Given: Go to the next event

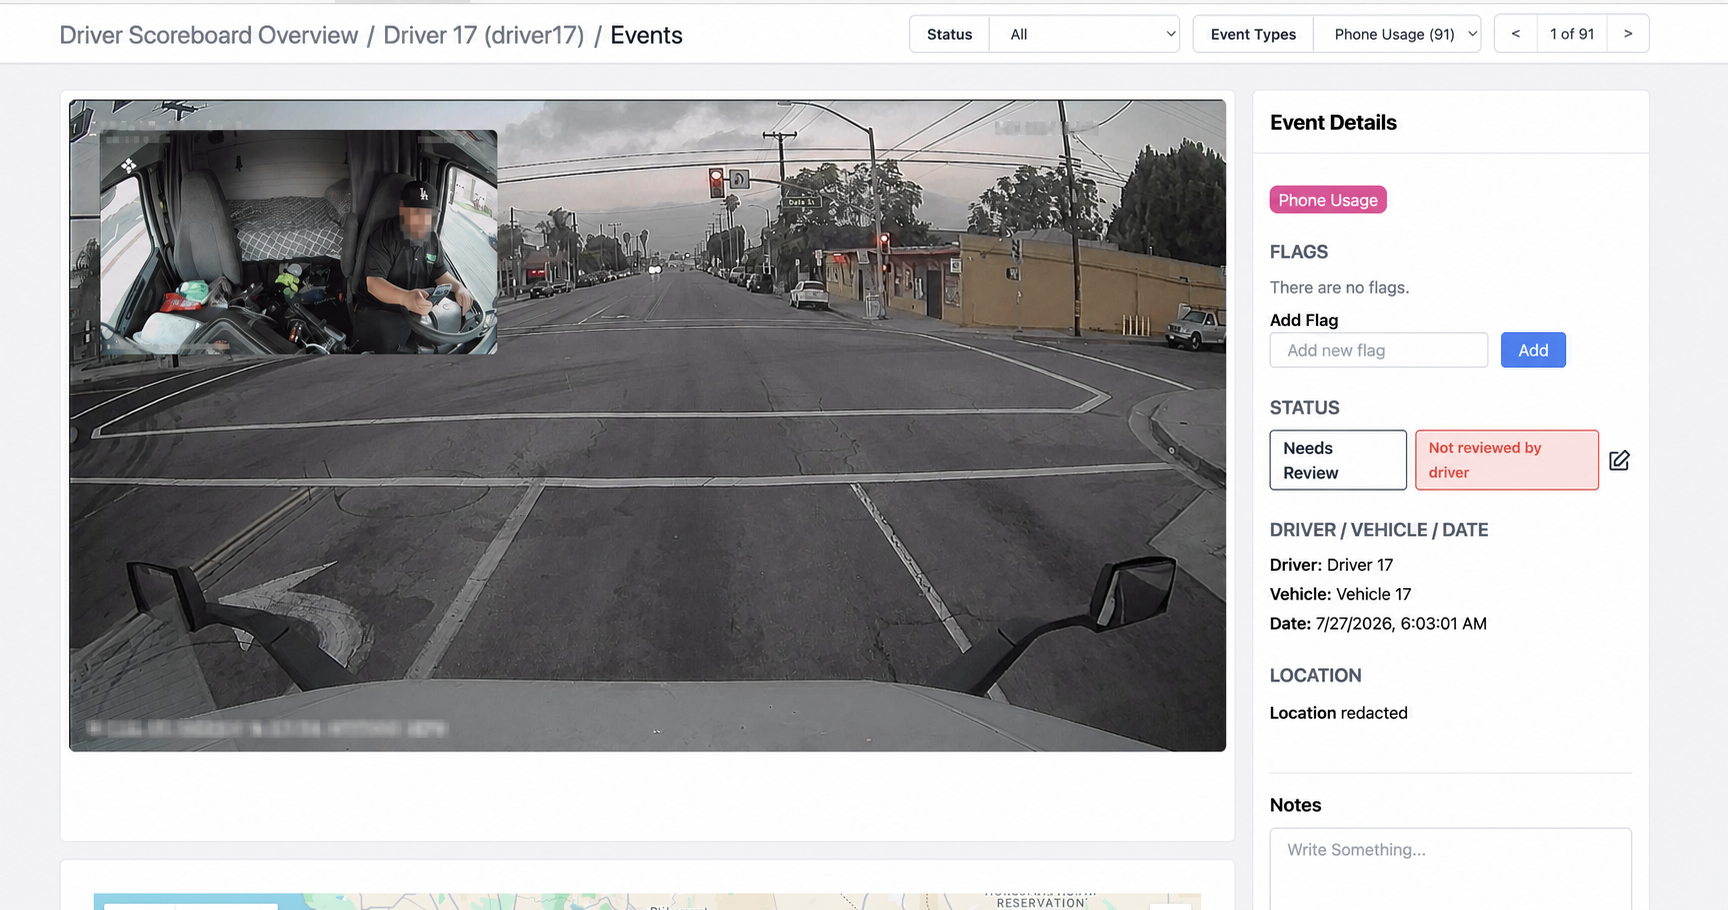Looking at the screenshot, I should (x=1628, y=34).
